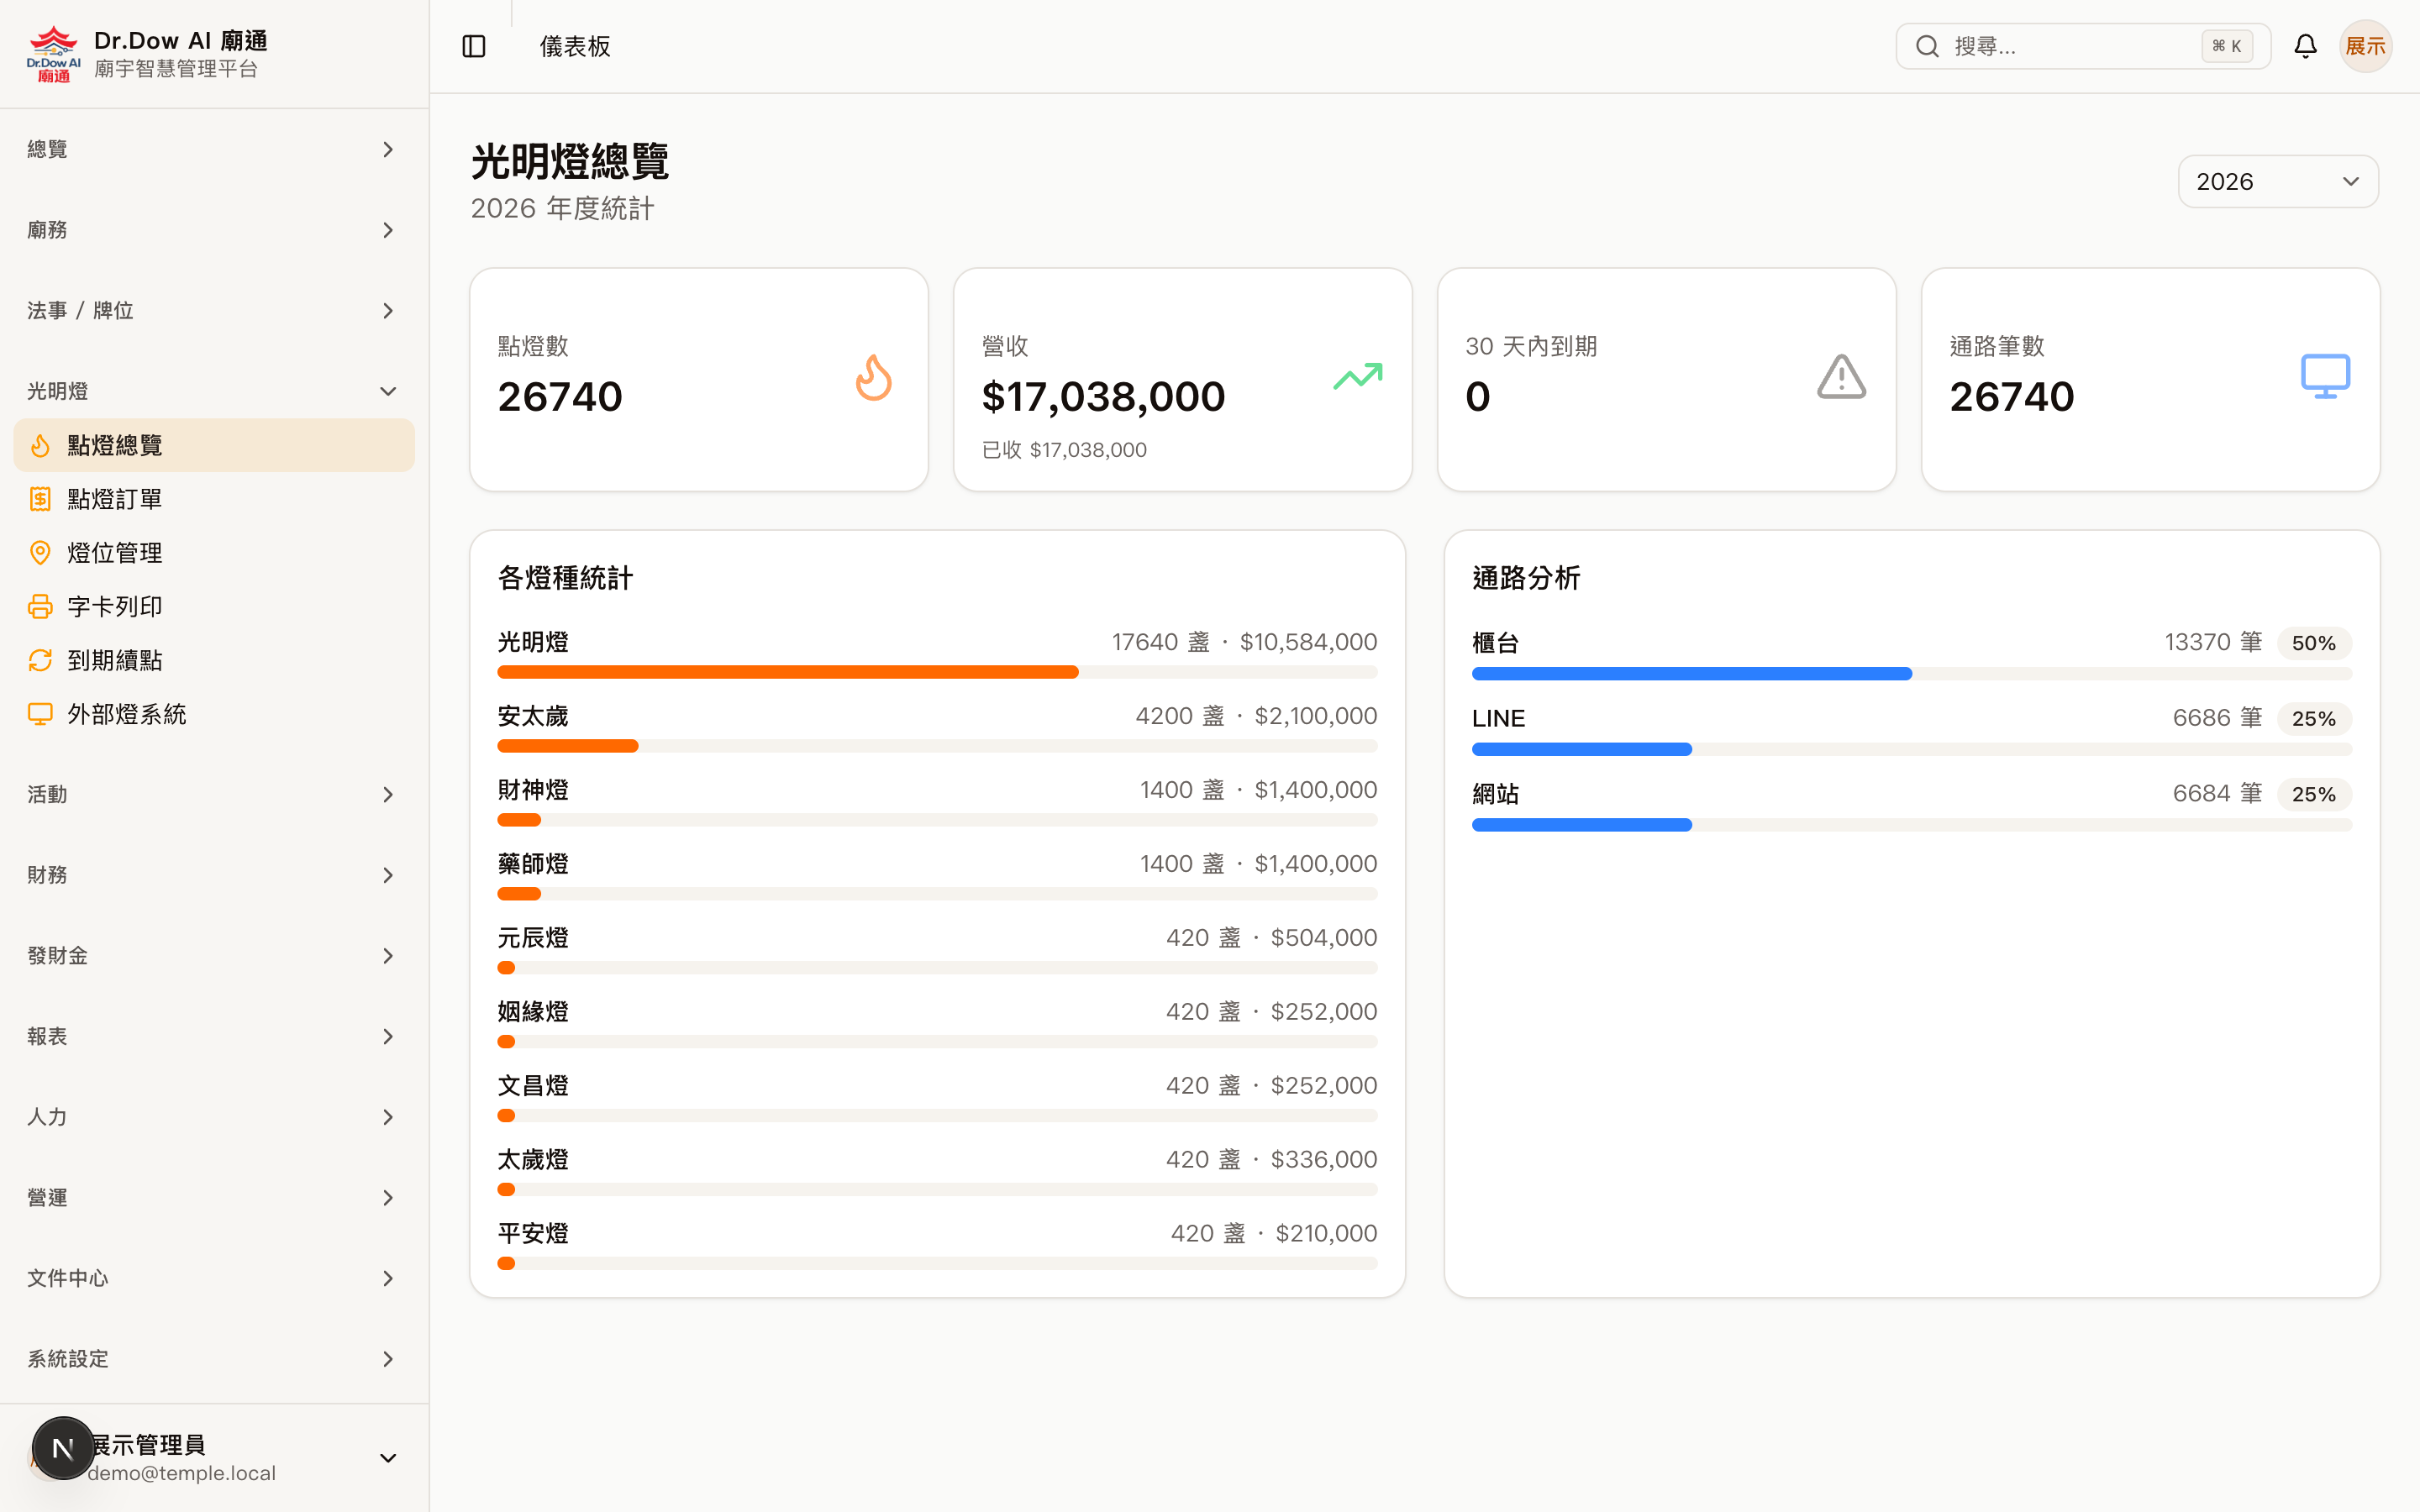
Task: Toggle the sidebar collapse icon
Action: click(473, 46)
